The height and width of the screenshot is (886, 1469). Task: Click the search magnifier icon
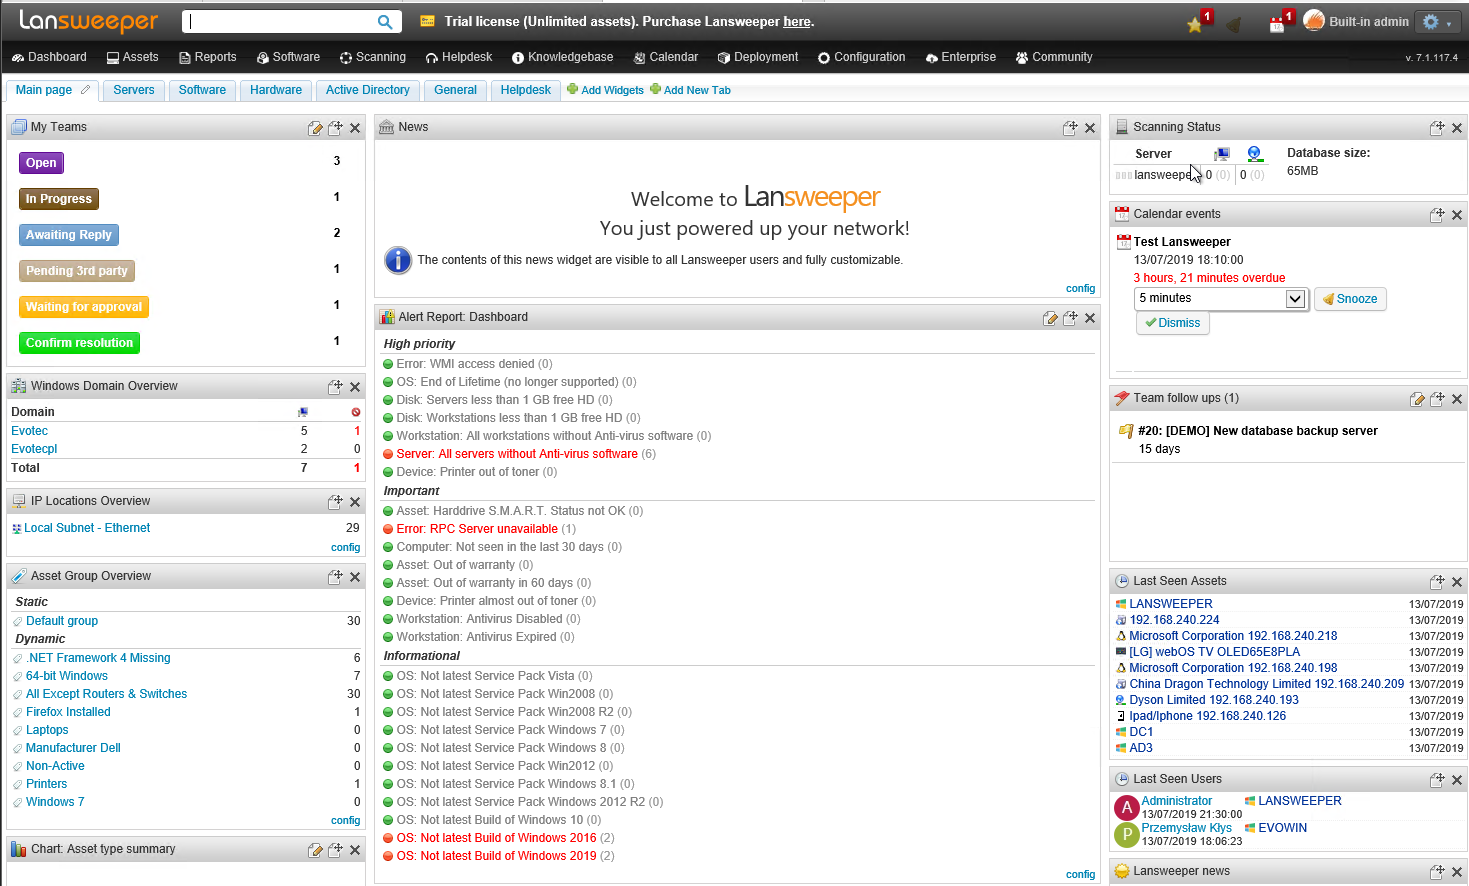(x=385, y=20)
